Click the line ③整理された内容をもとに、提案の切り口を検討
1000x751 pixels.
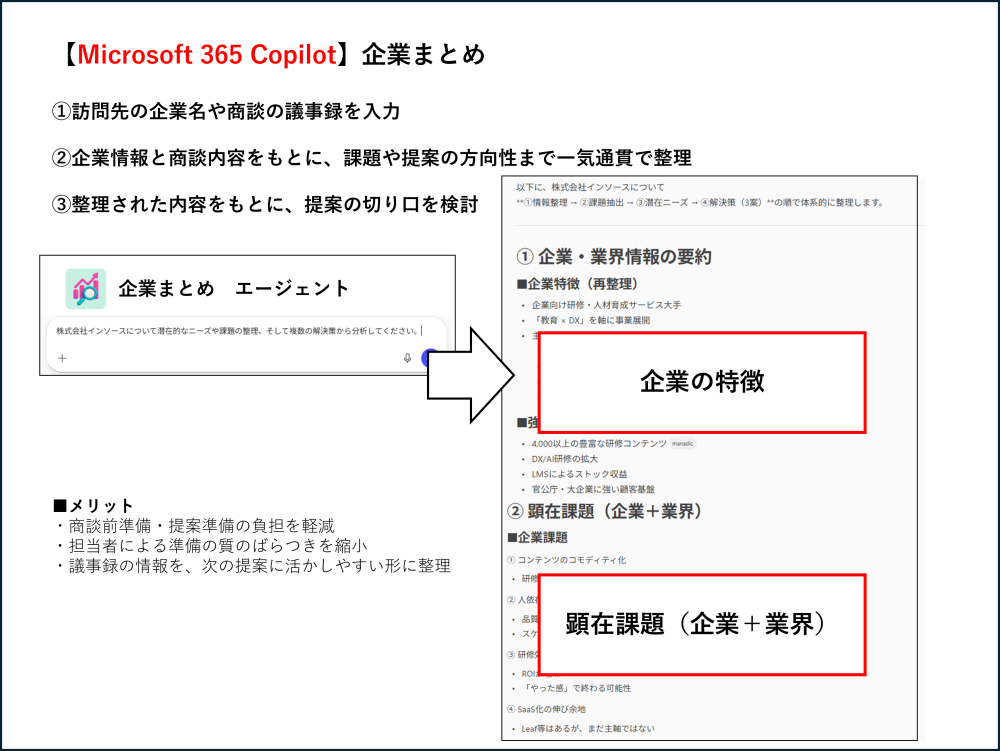coord(265,205)
